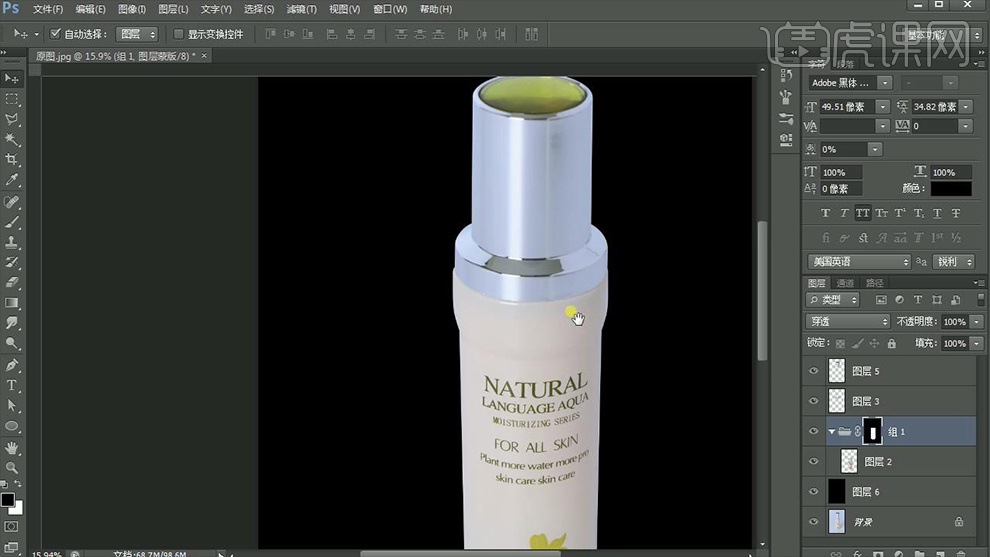This screenshot has width=990, height=557.
Task: Enable the 显示变换控件 checkbox
Action: tap(178, 33)
